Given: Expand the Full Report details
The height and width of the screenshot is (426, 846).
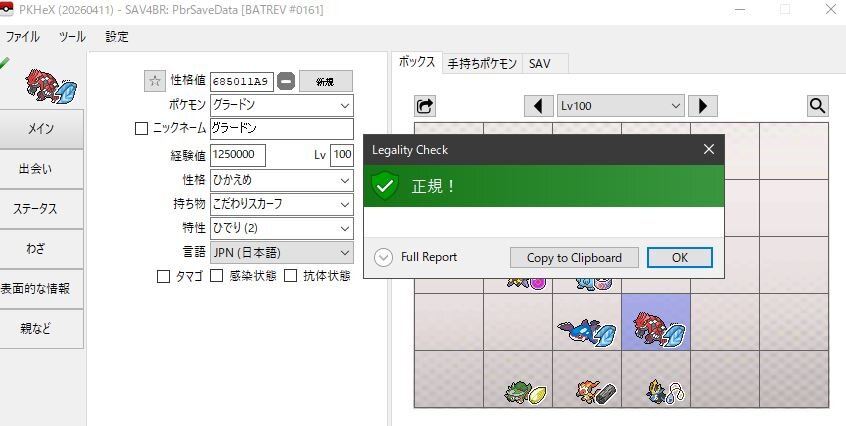Looking at the screenshot, I should [x=383, y=257].
